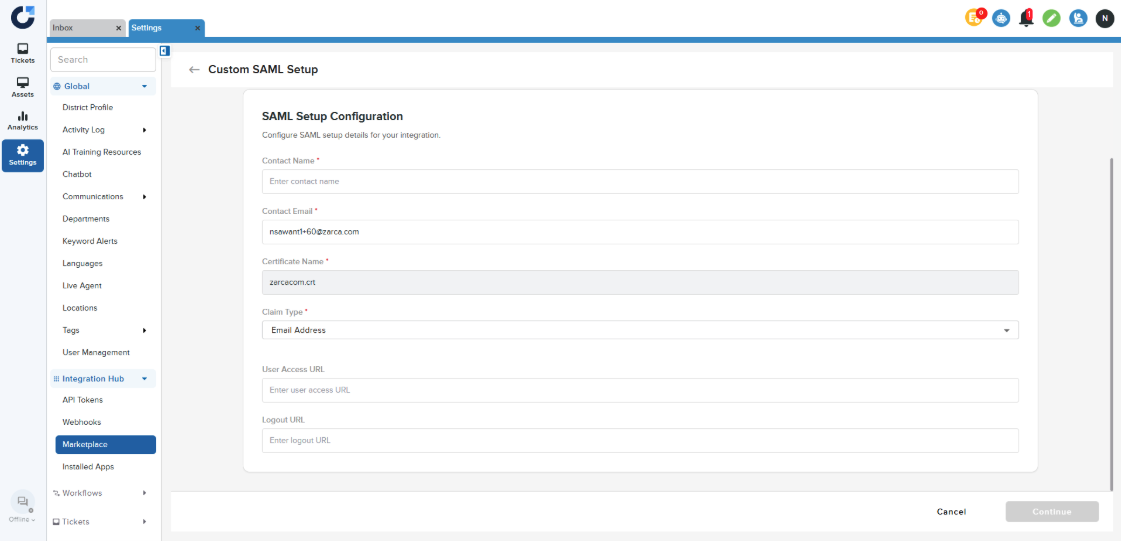Toggle the Offline chat status
Image resolution: width=1121 pixels, height=541 pixels.
(22, 505)
